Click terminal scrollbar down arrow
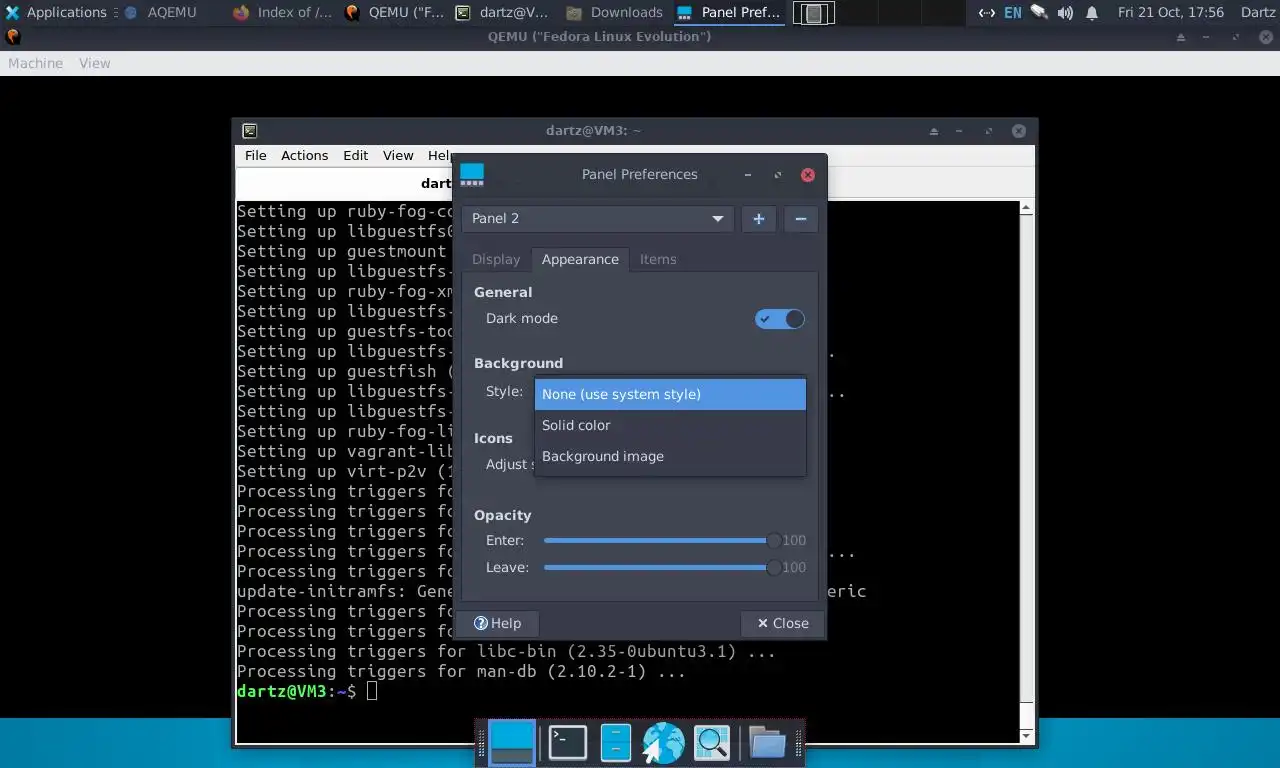The image size is (1280, 768). click(x=1026, y=736)
